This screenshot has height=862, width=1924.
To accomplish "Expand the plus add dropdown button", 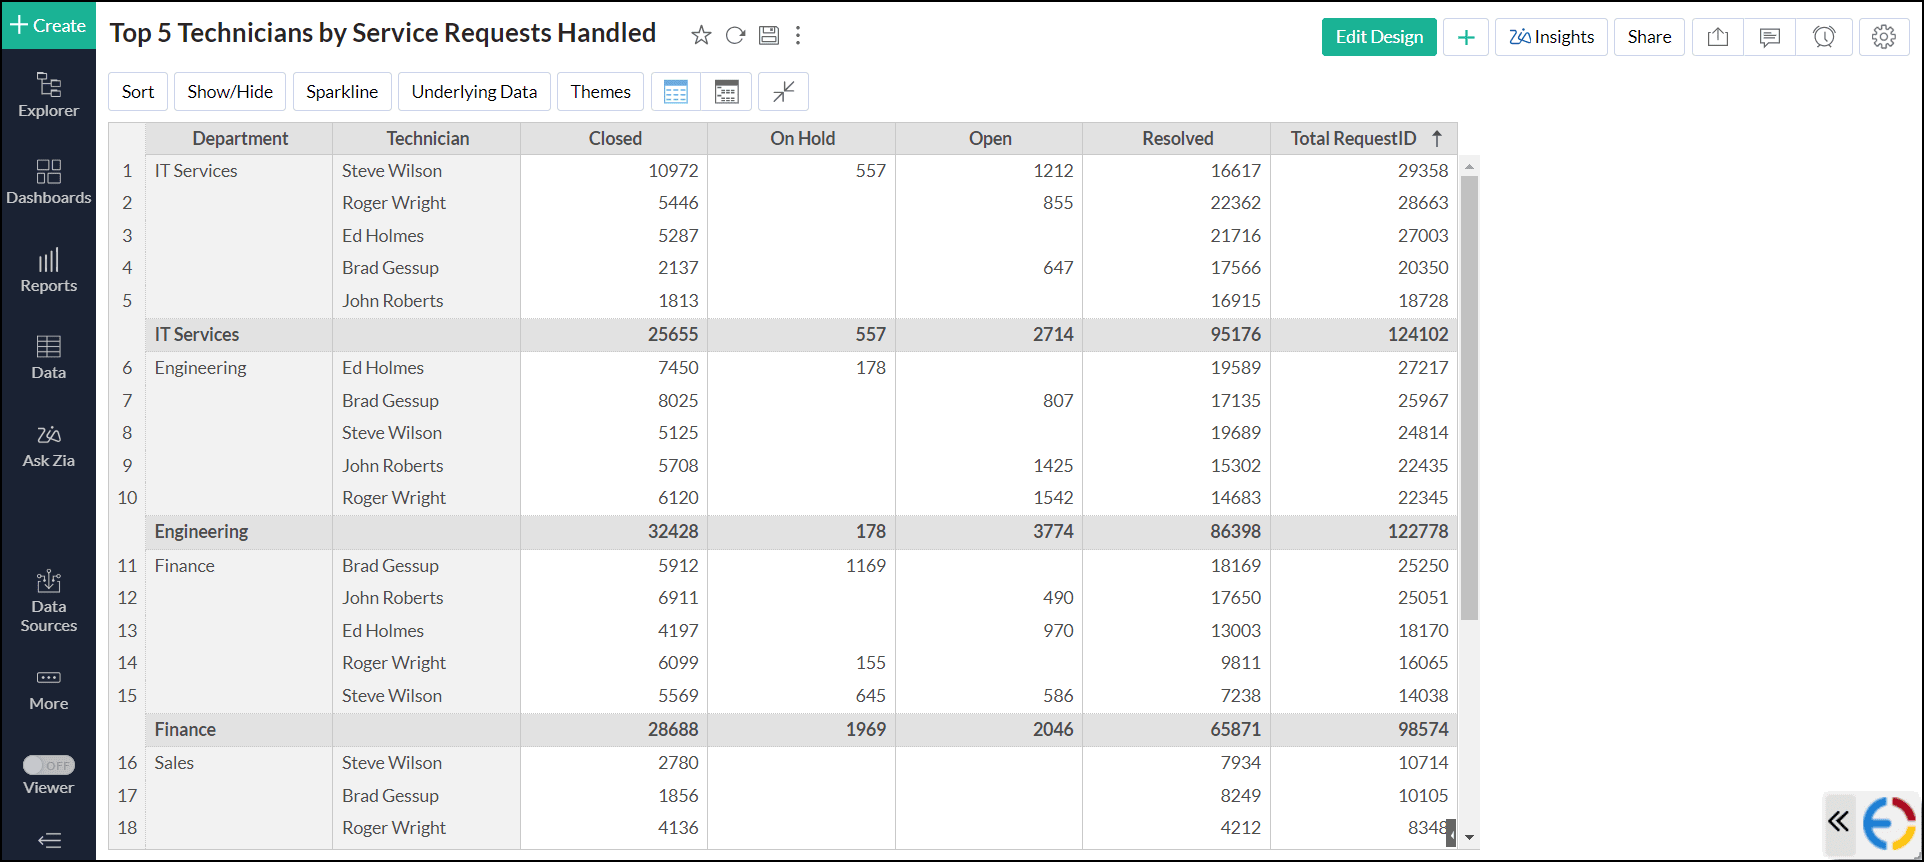I will pyautogui.click(x=1465, y=37).
